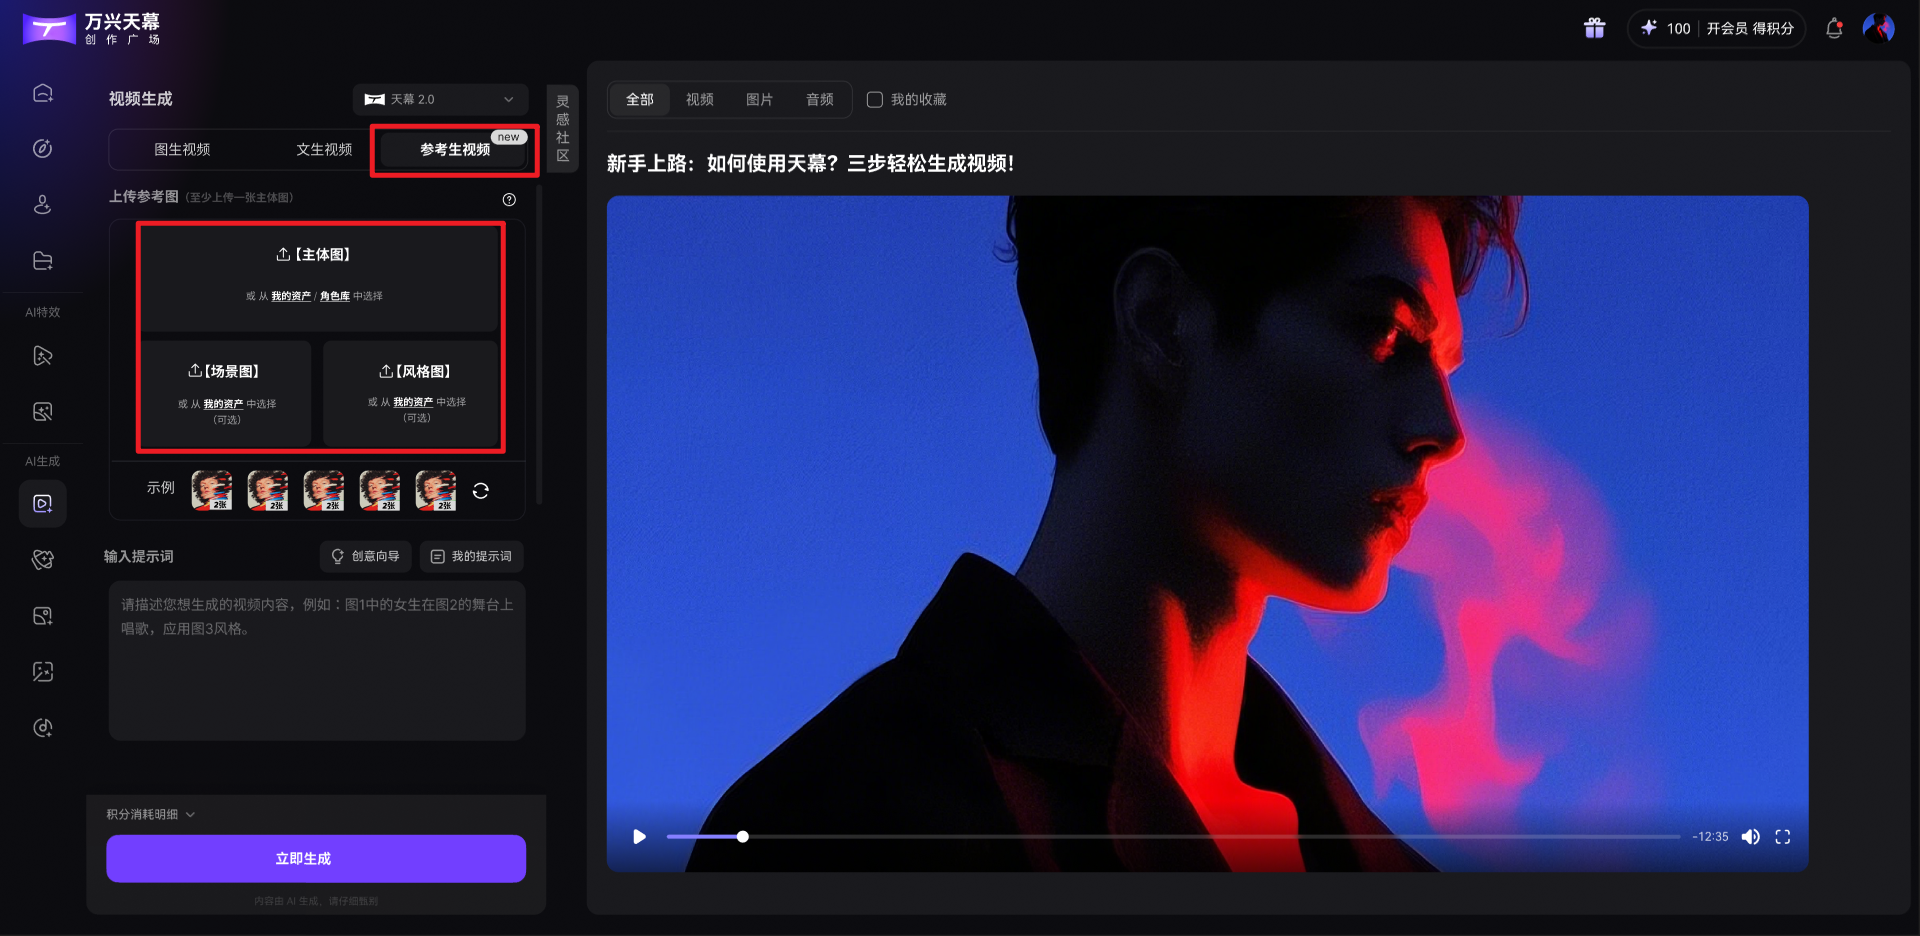Open the assets folder icon in sidebar
The height and width of the screenshot is (936, 1920).
(x=42, y=260)
